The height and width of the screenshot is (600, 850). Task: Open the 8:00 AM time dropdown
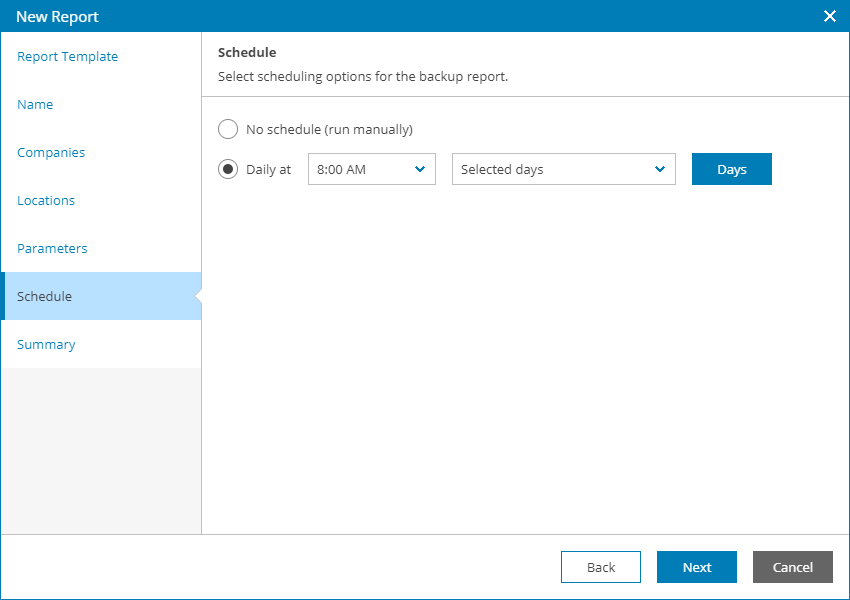(360, 169)
